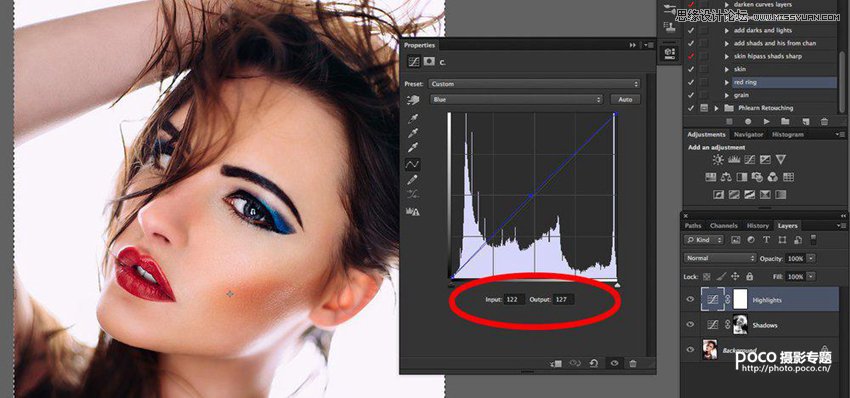Screen dimensions: 850x398
Task: Click the Output value field
Action: tap(563, 299)
